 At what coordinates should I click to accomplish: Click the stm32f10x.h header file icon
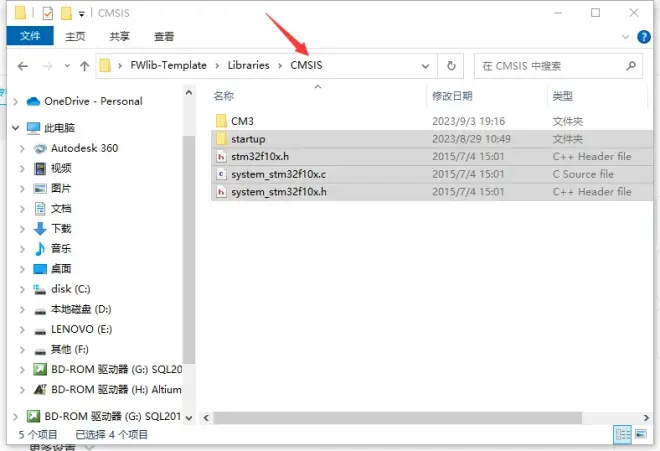point(221,157)
